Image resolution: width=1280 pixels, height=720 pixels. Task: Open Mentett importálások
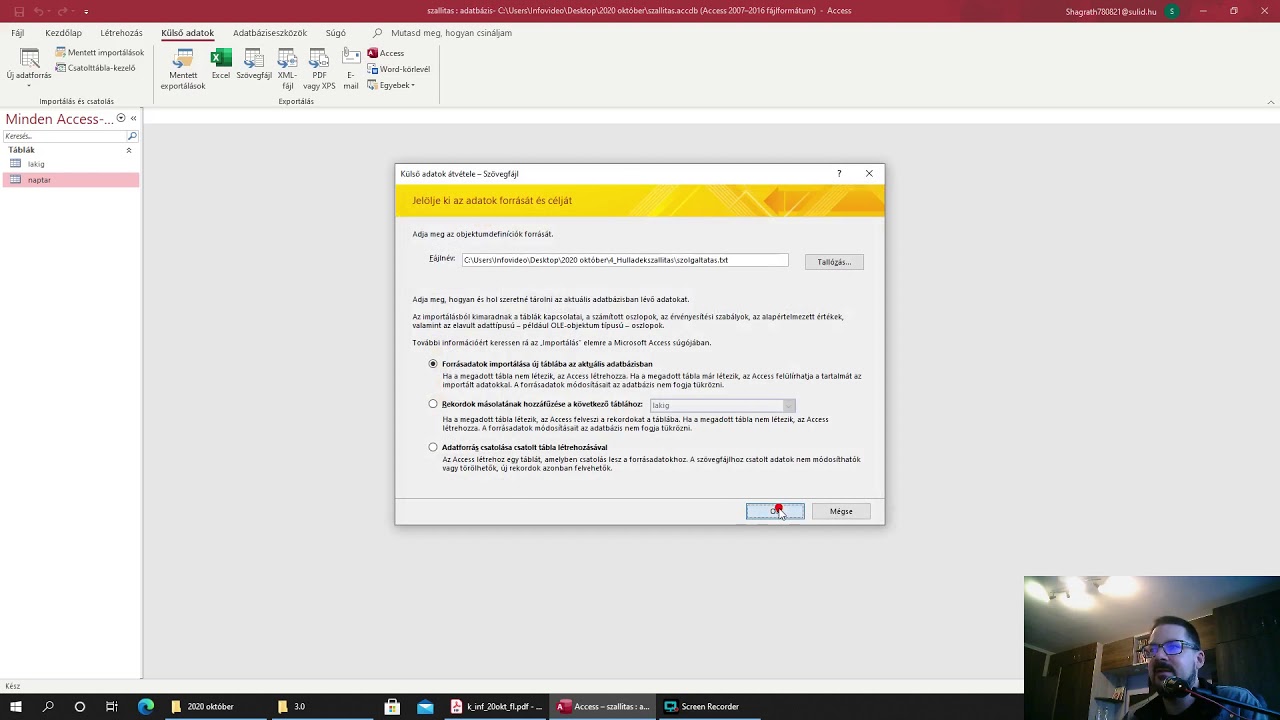coord(99,52)
